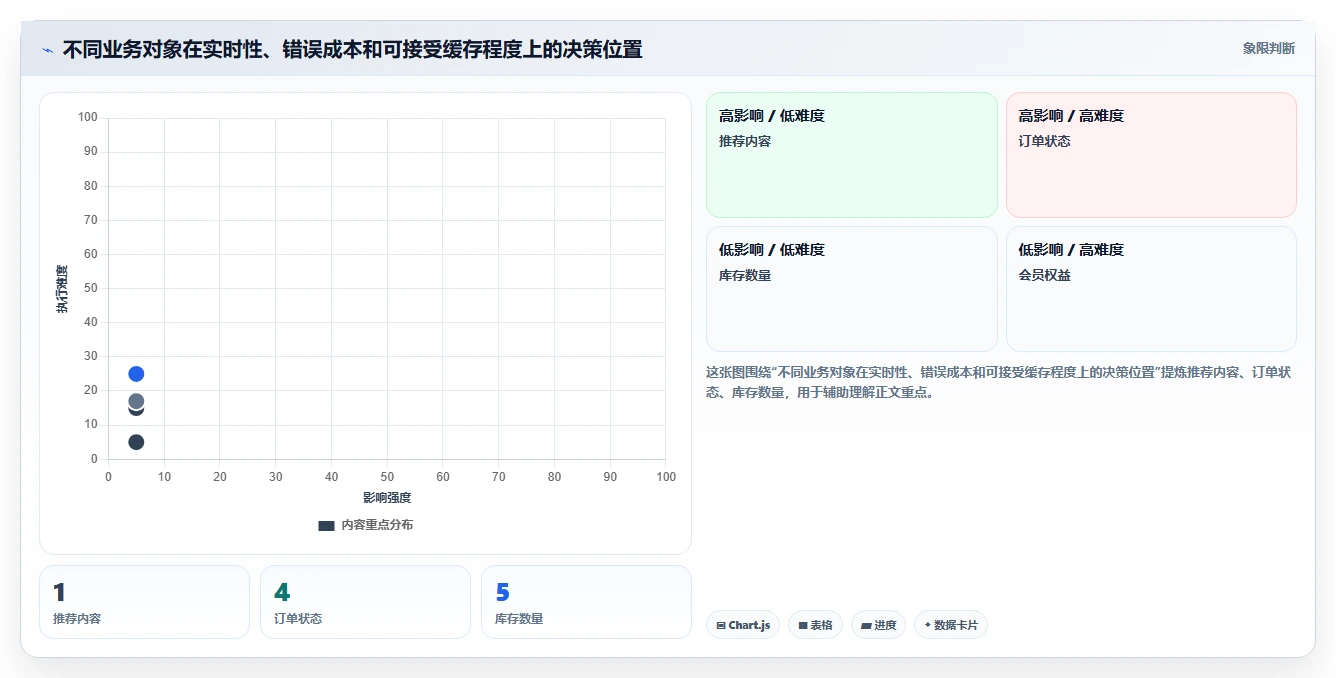The image size is (1336, 678).
Task: Click the 90 tick on the horizontal axis
Action: (x=610, y=477)
